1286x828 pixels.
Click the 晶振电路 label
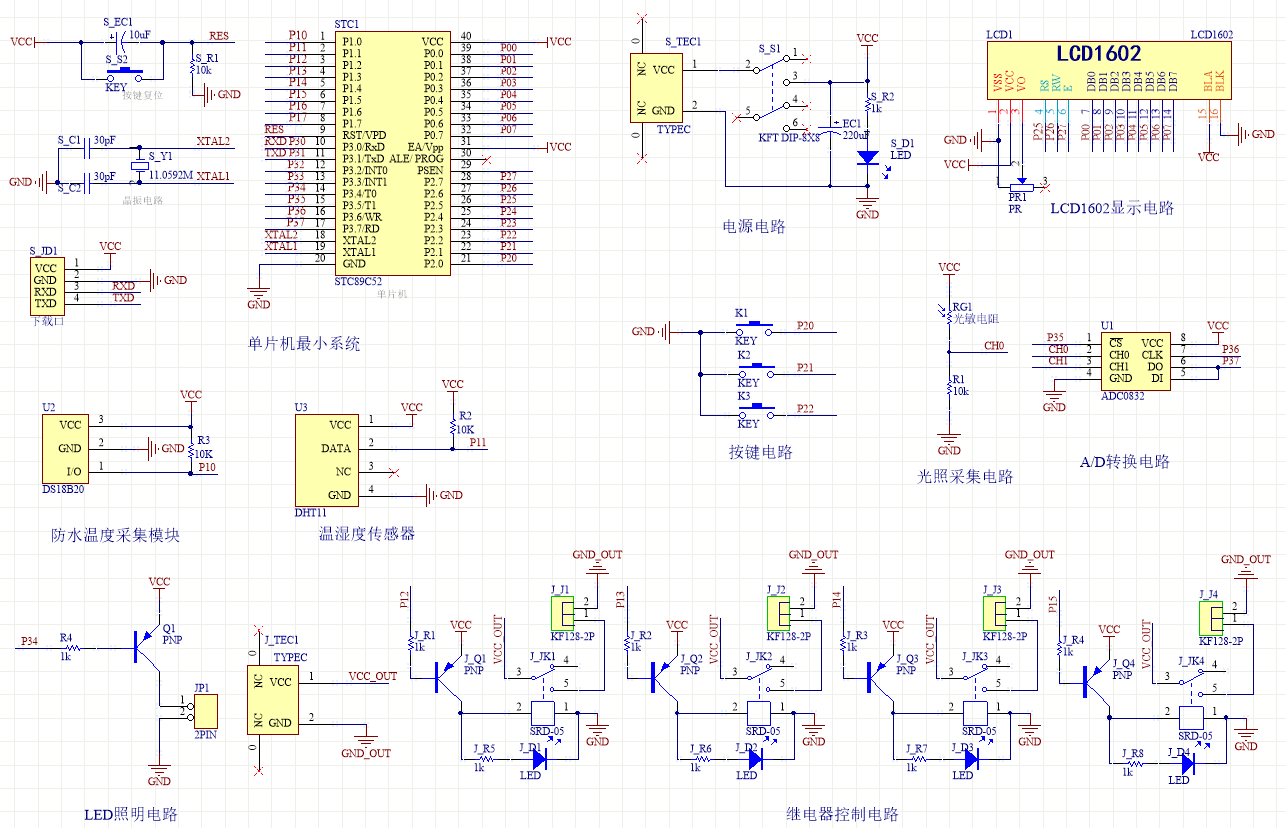click(143, 200)
